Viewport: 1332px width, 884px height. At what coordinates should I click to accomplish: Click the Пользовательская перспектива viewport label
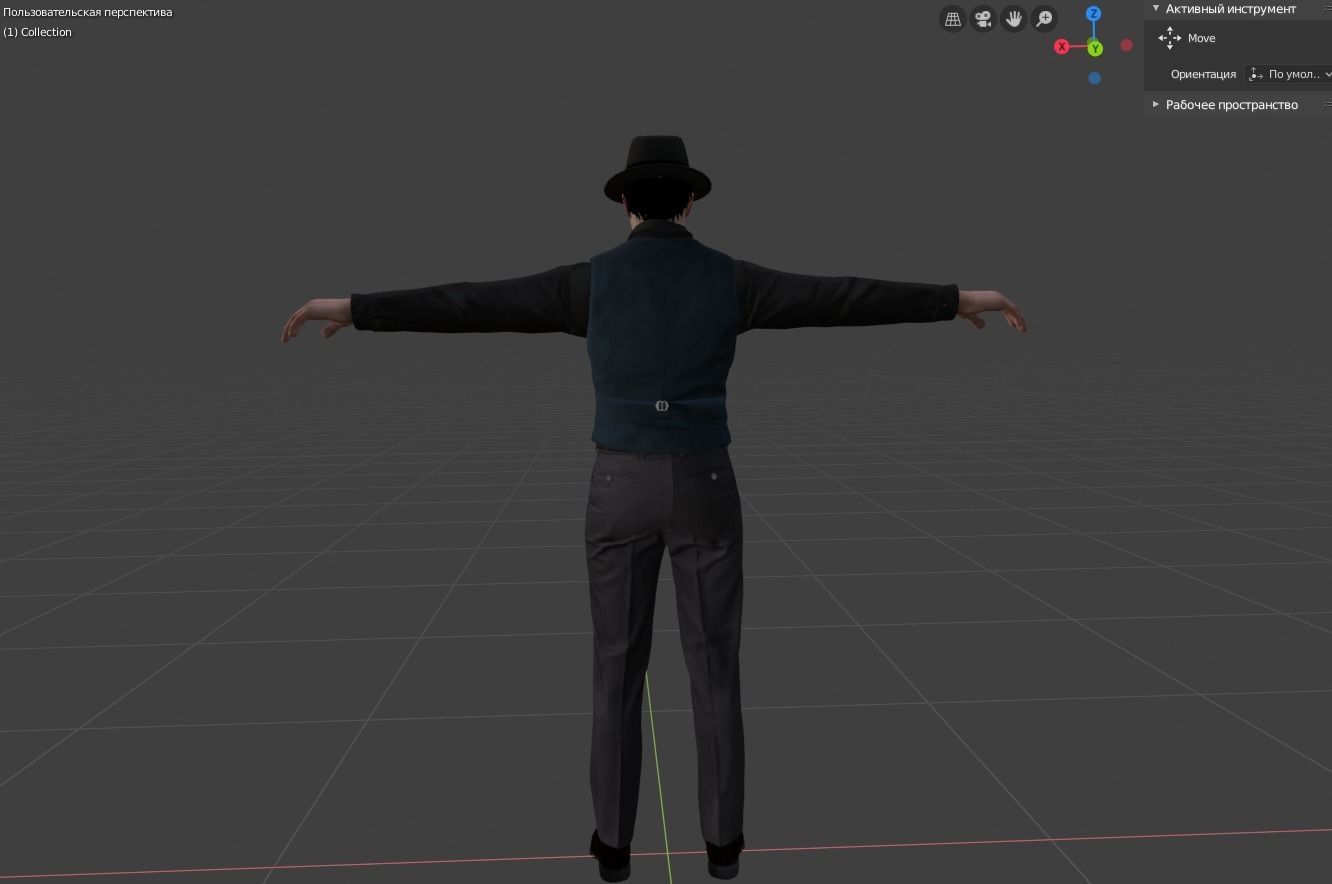click(x=87, y=12)
